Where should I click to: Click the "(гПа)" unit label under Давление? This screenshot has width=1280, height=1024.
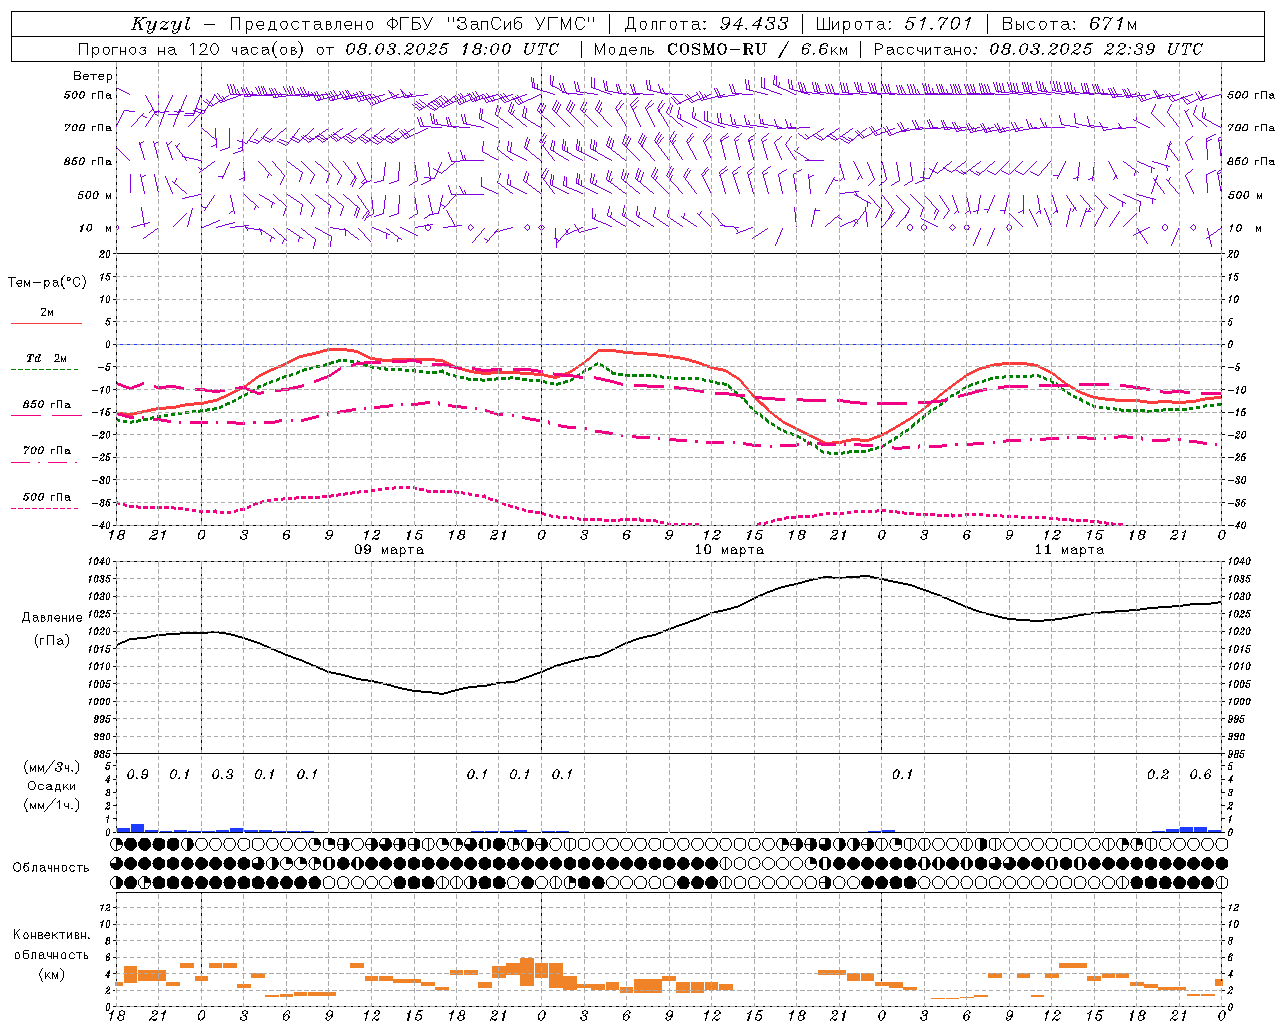tap(52, 640)
